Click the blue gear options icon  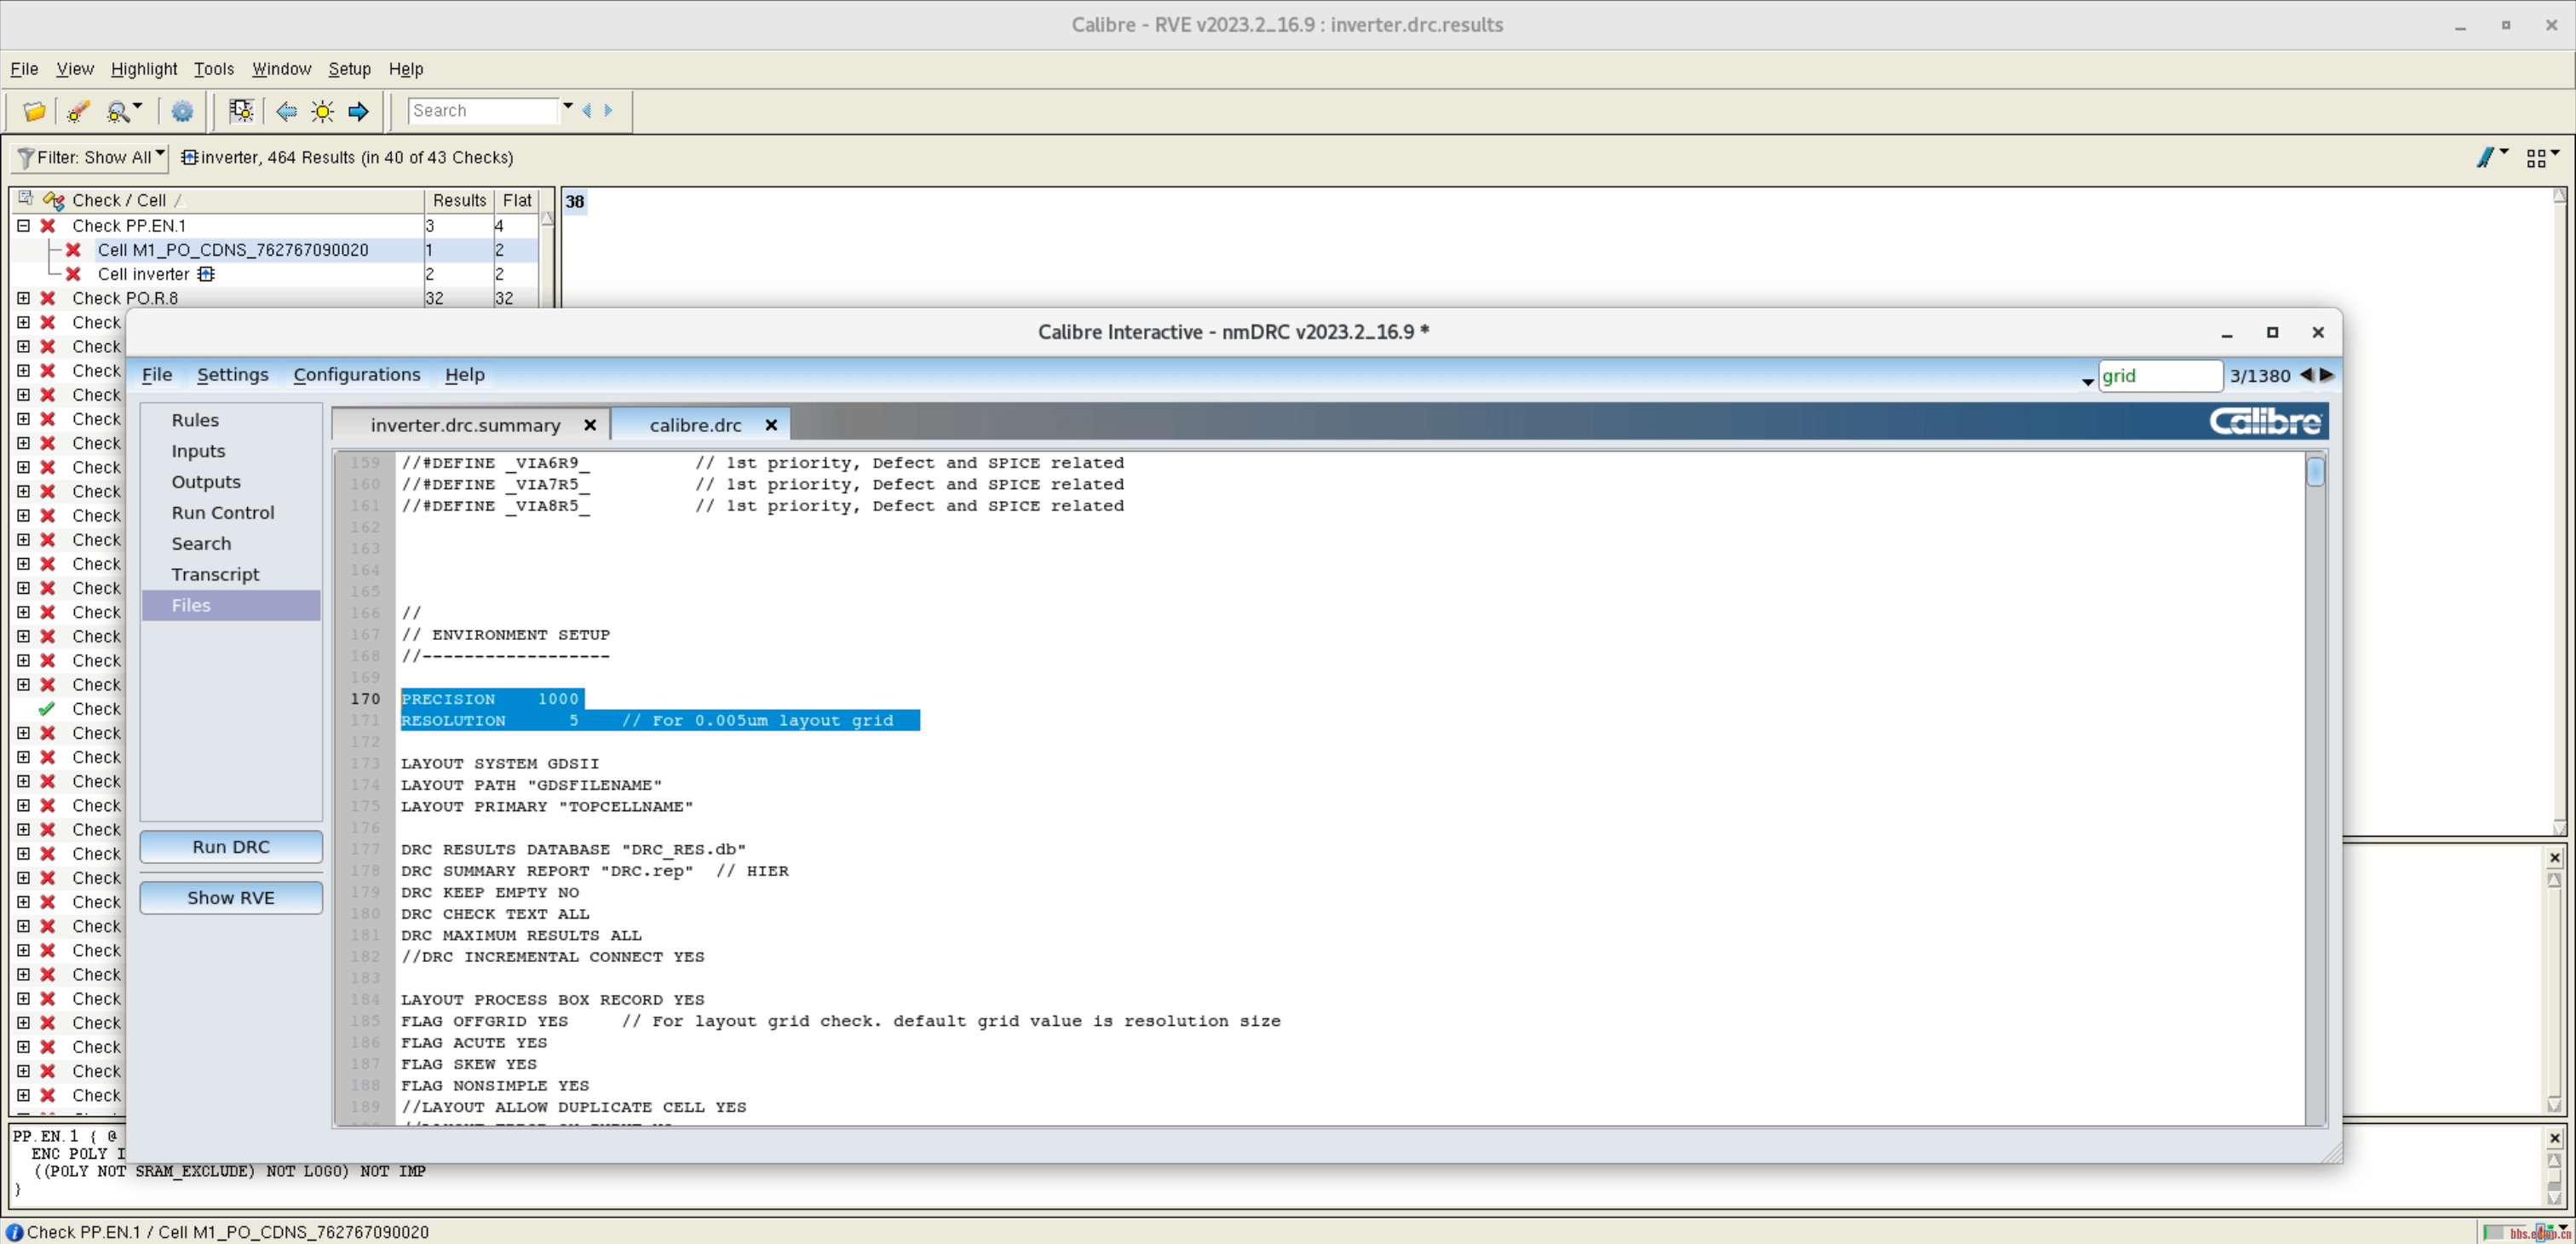[x=182, y=111]
